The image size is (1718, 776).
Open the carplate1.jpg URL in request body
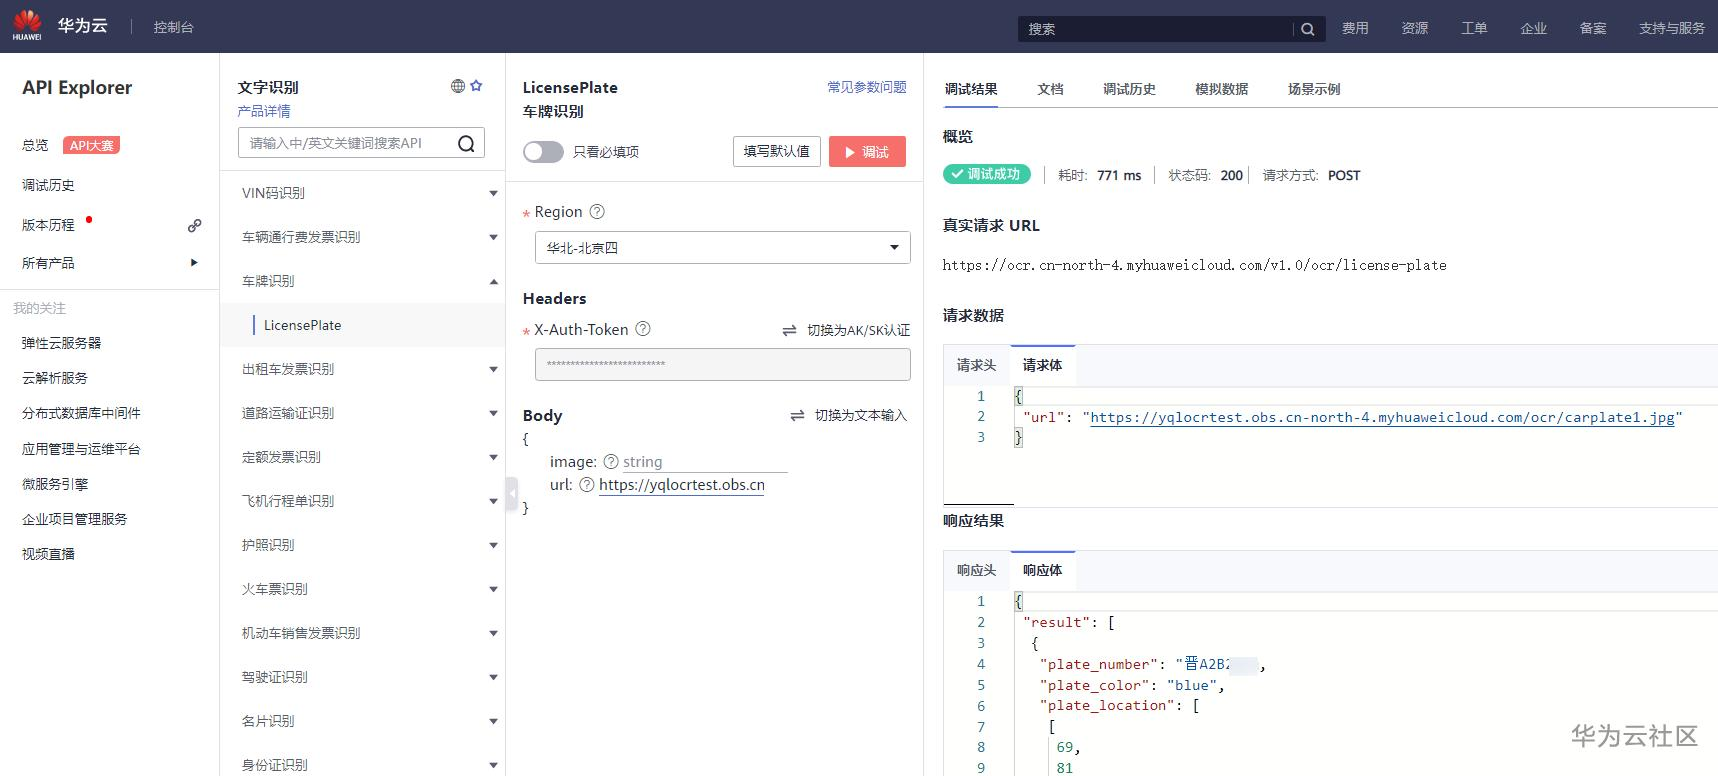tap(1382, 417)
